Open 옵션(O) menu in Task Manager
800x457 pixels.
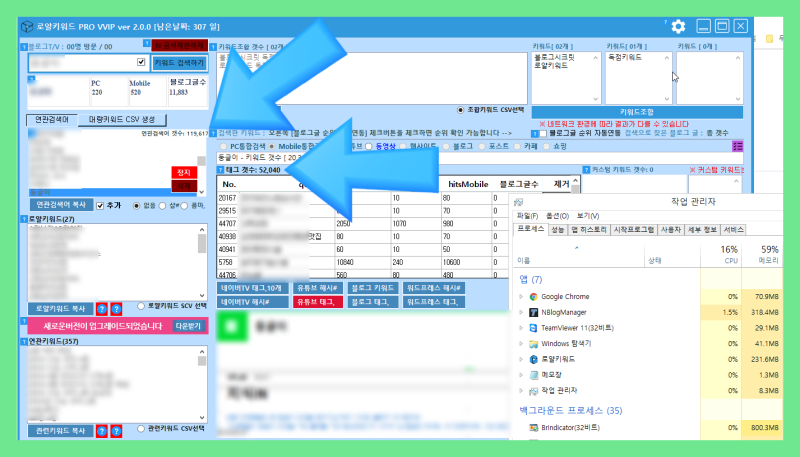point(557,216)
